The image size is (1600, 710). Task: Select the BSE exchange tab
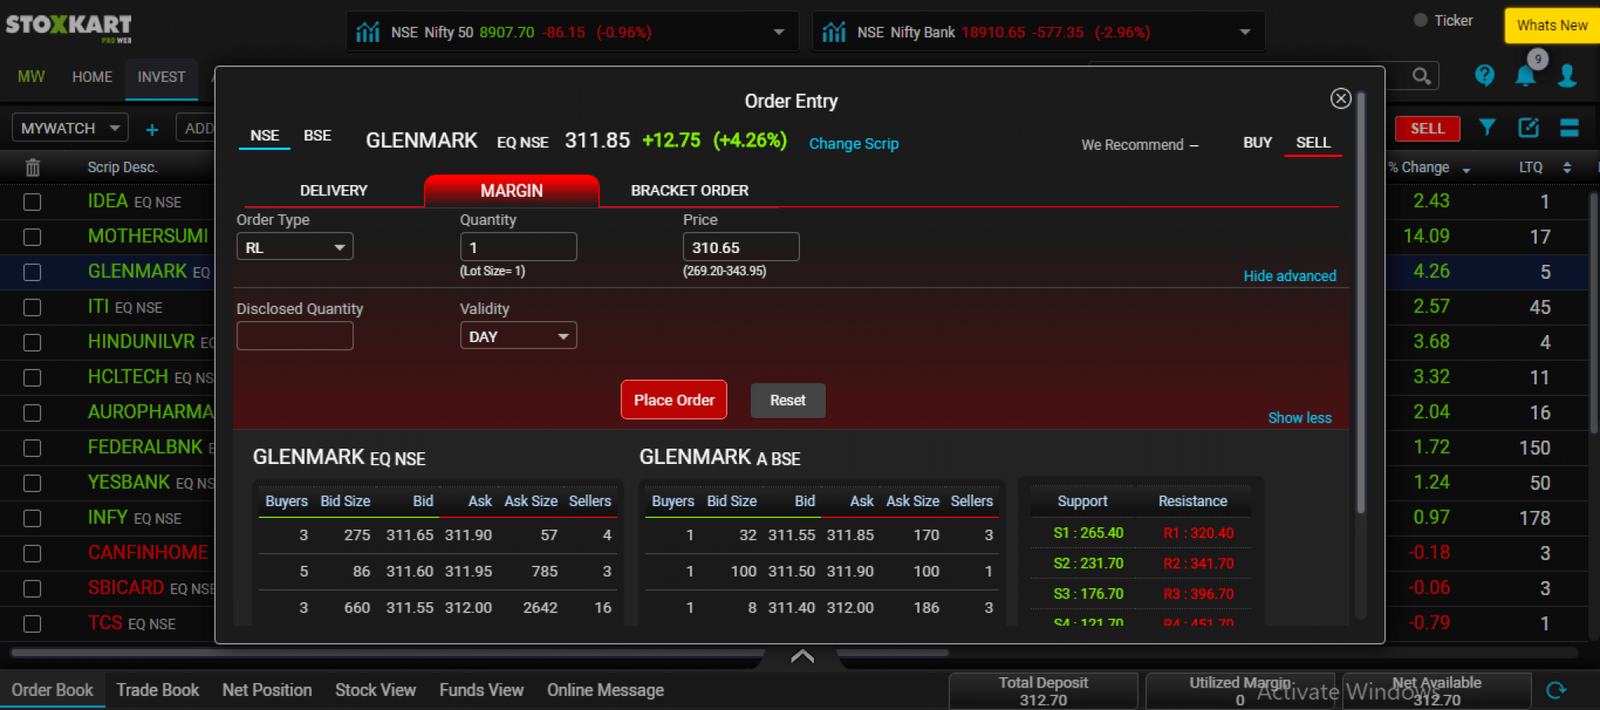317,135
